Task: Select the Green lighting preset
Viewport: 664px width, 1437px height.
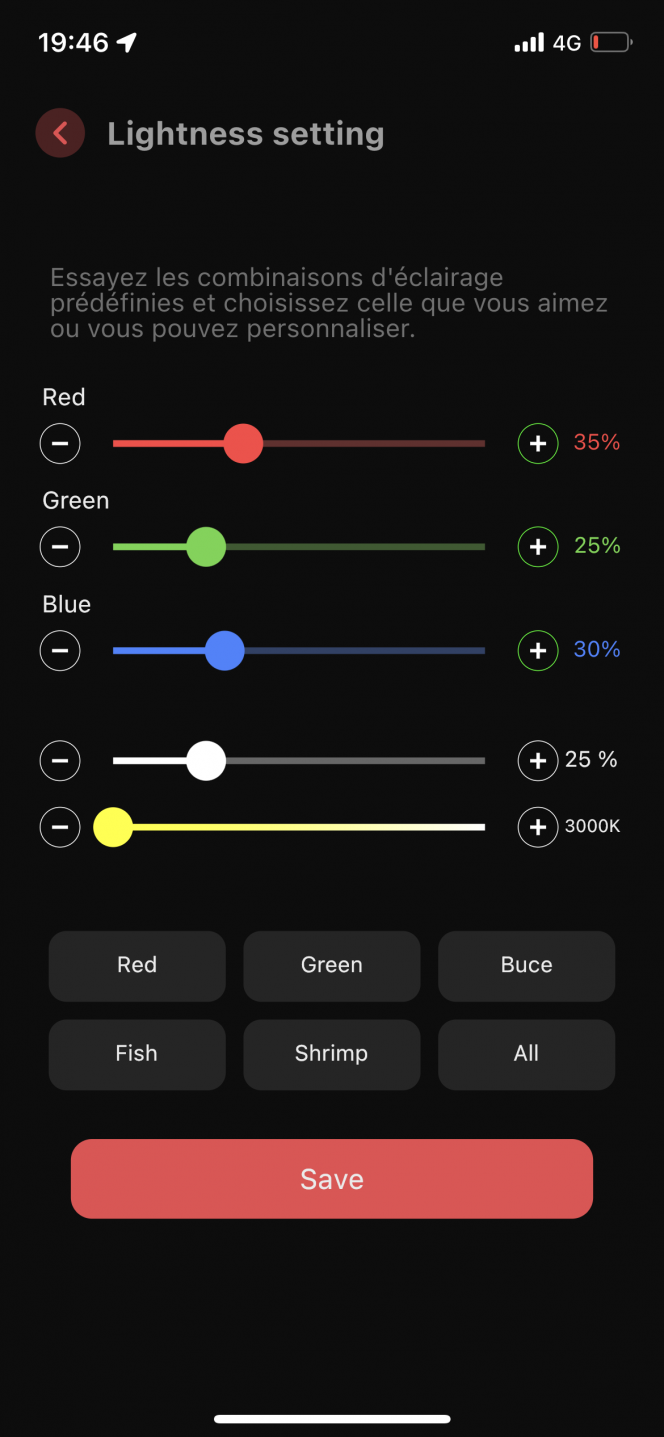Action: click(x=332, y=966)
